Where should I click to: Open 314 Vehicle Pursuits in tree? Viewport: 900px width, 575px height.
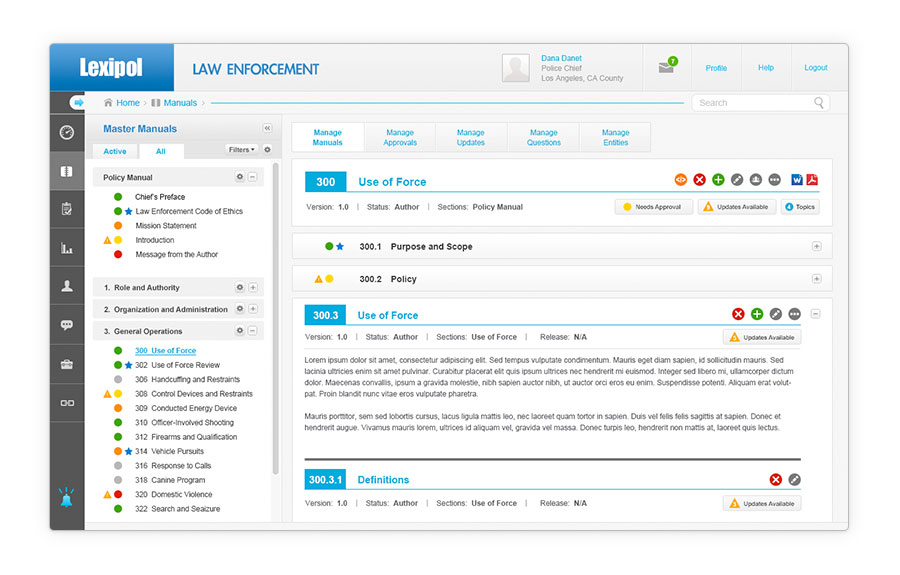click(x=169, y=451)
